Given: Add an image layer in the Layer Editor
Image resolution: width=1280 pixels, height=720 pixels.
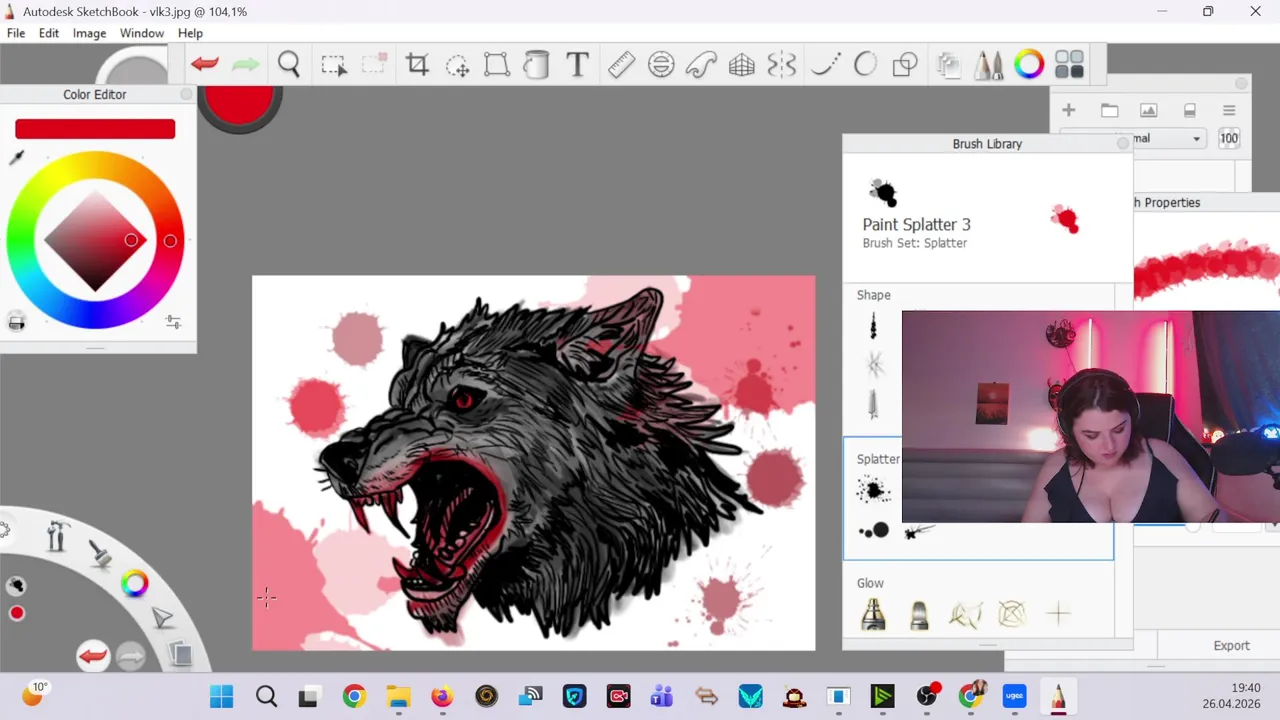Looking at the screenshot, I should [1149, 110].
